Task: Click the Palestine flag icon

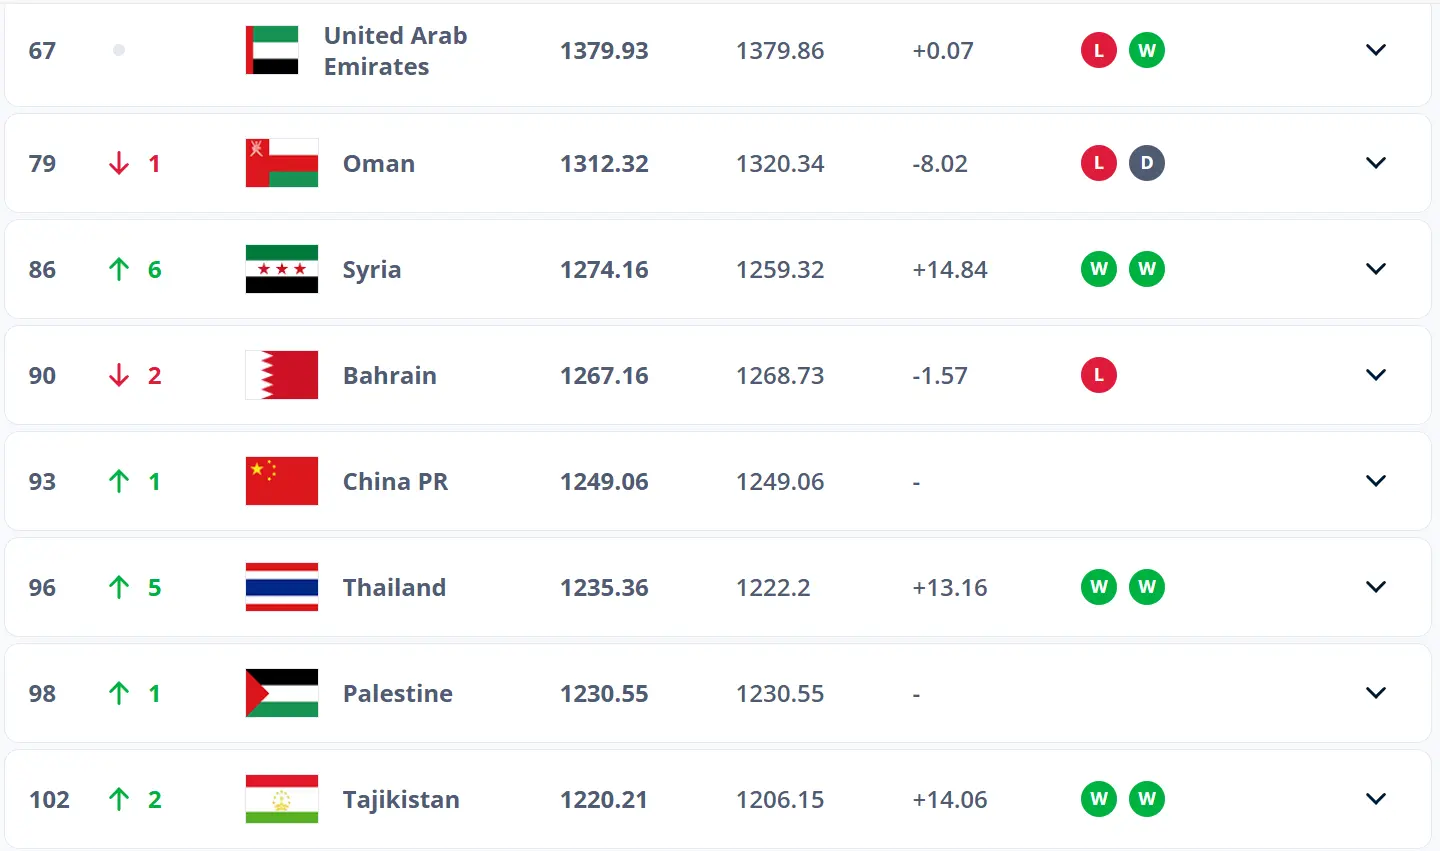Action: point(282,693)
